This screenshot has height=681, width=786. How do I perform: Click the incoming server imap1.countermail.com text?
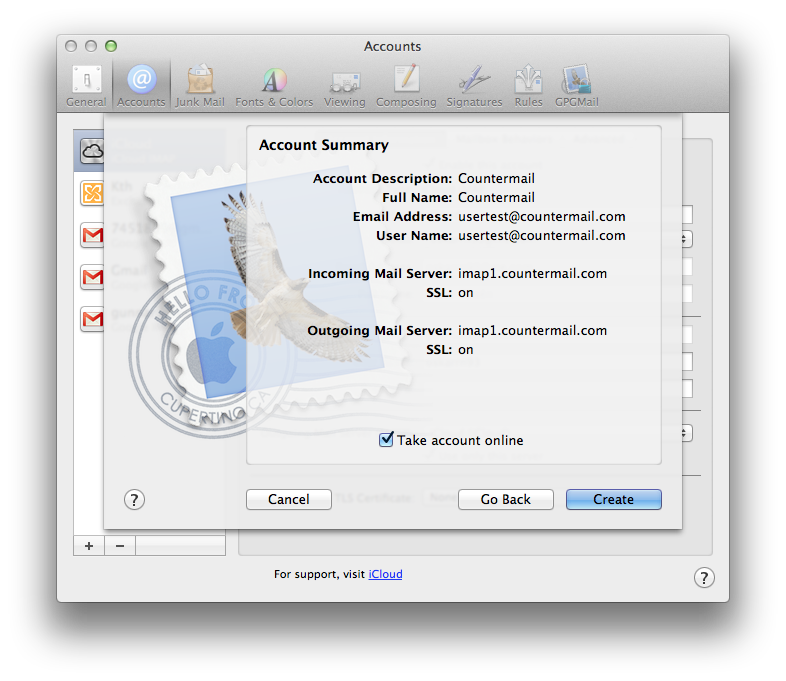(x=532, y=274)
